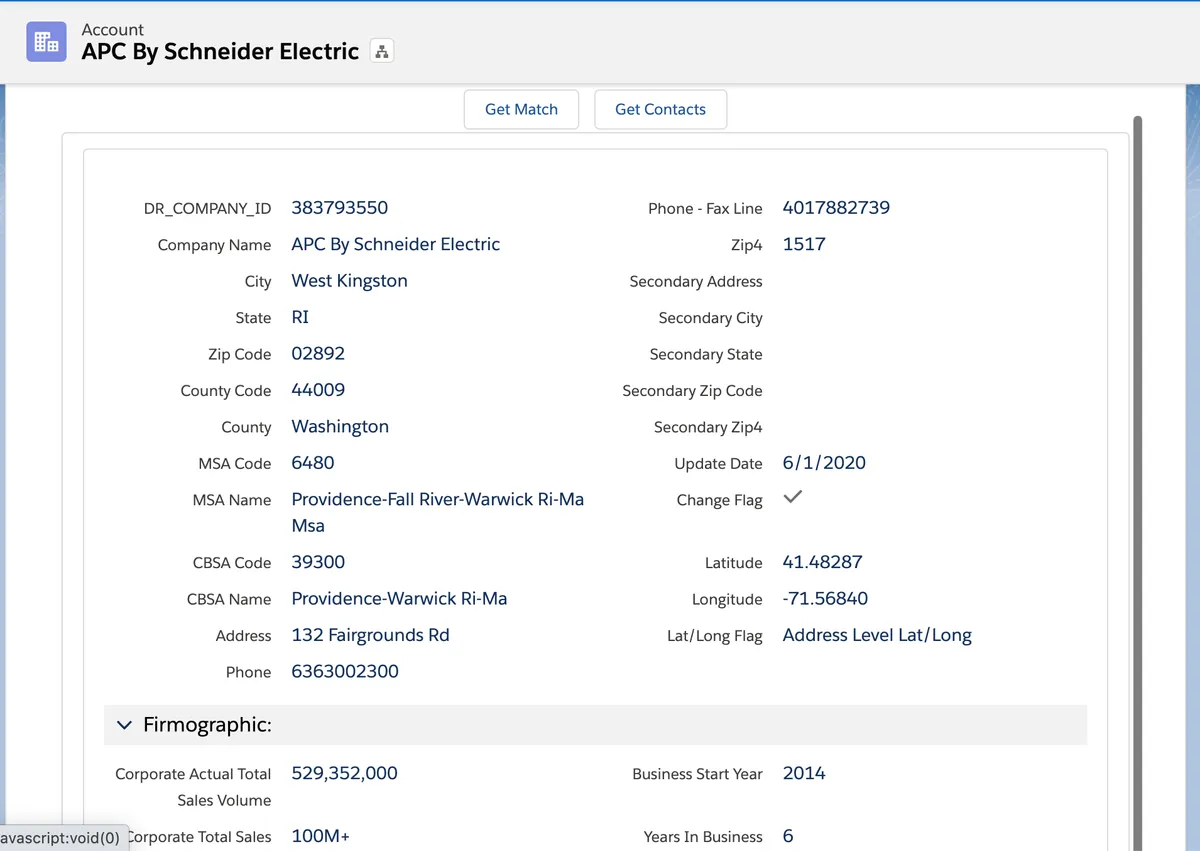Click the MSA Name value Providence-Fall River-Warwick
This screenshot has width=1200, height=851.
437,512
